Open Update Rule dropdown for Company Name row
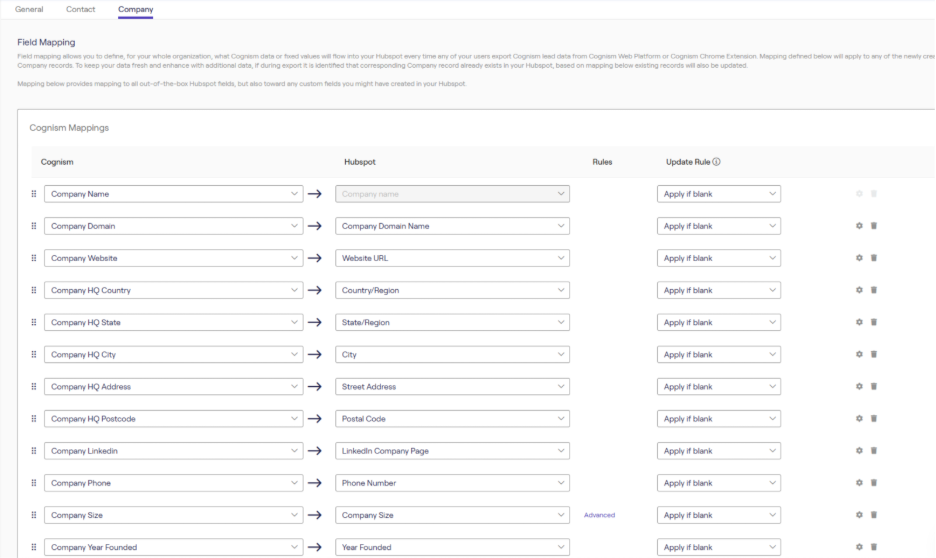Image resolution: width=936 pixels, height=558 pixels. click(718, 194)
